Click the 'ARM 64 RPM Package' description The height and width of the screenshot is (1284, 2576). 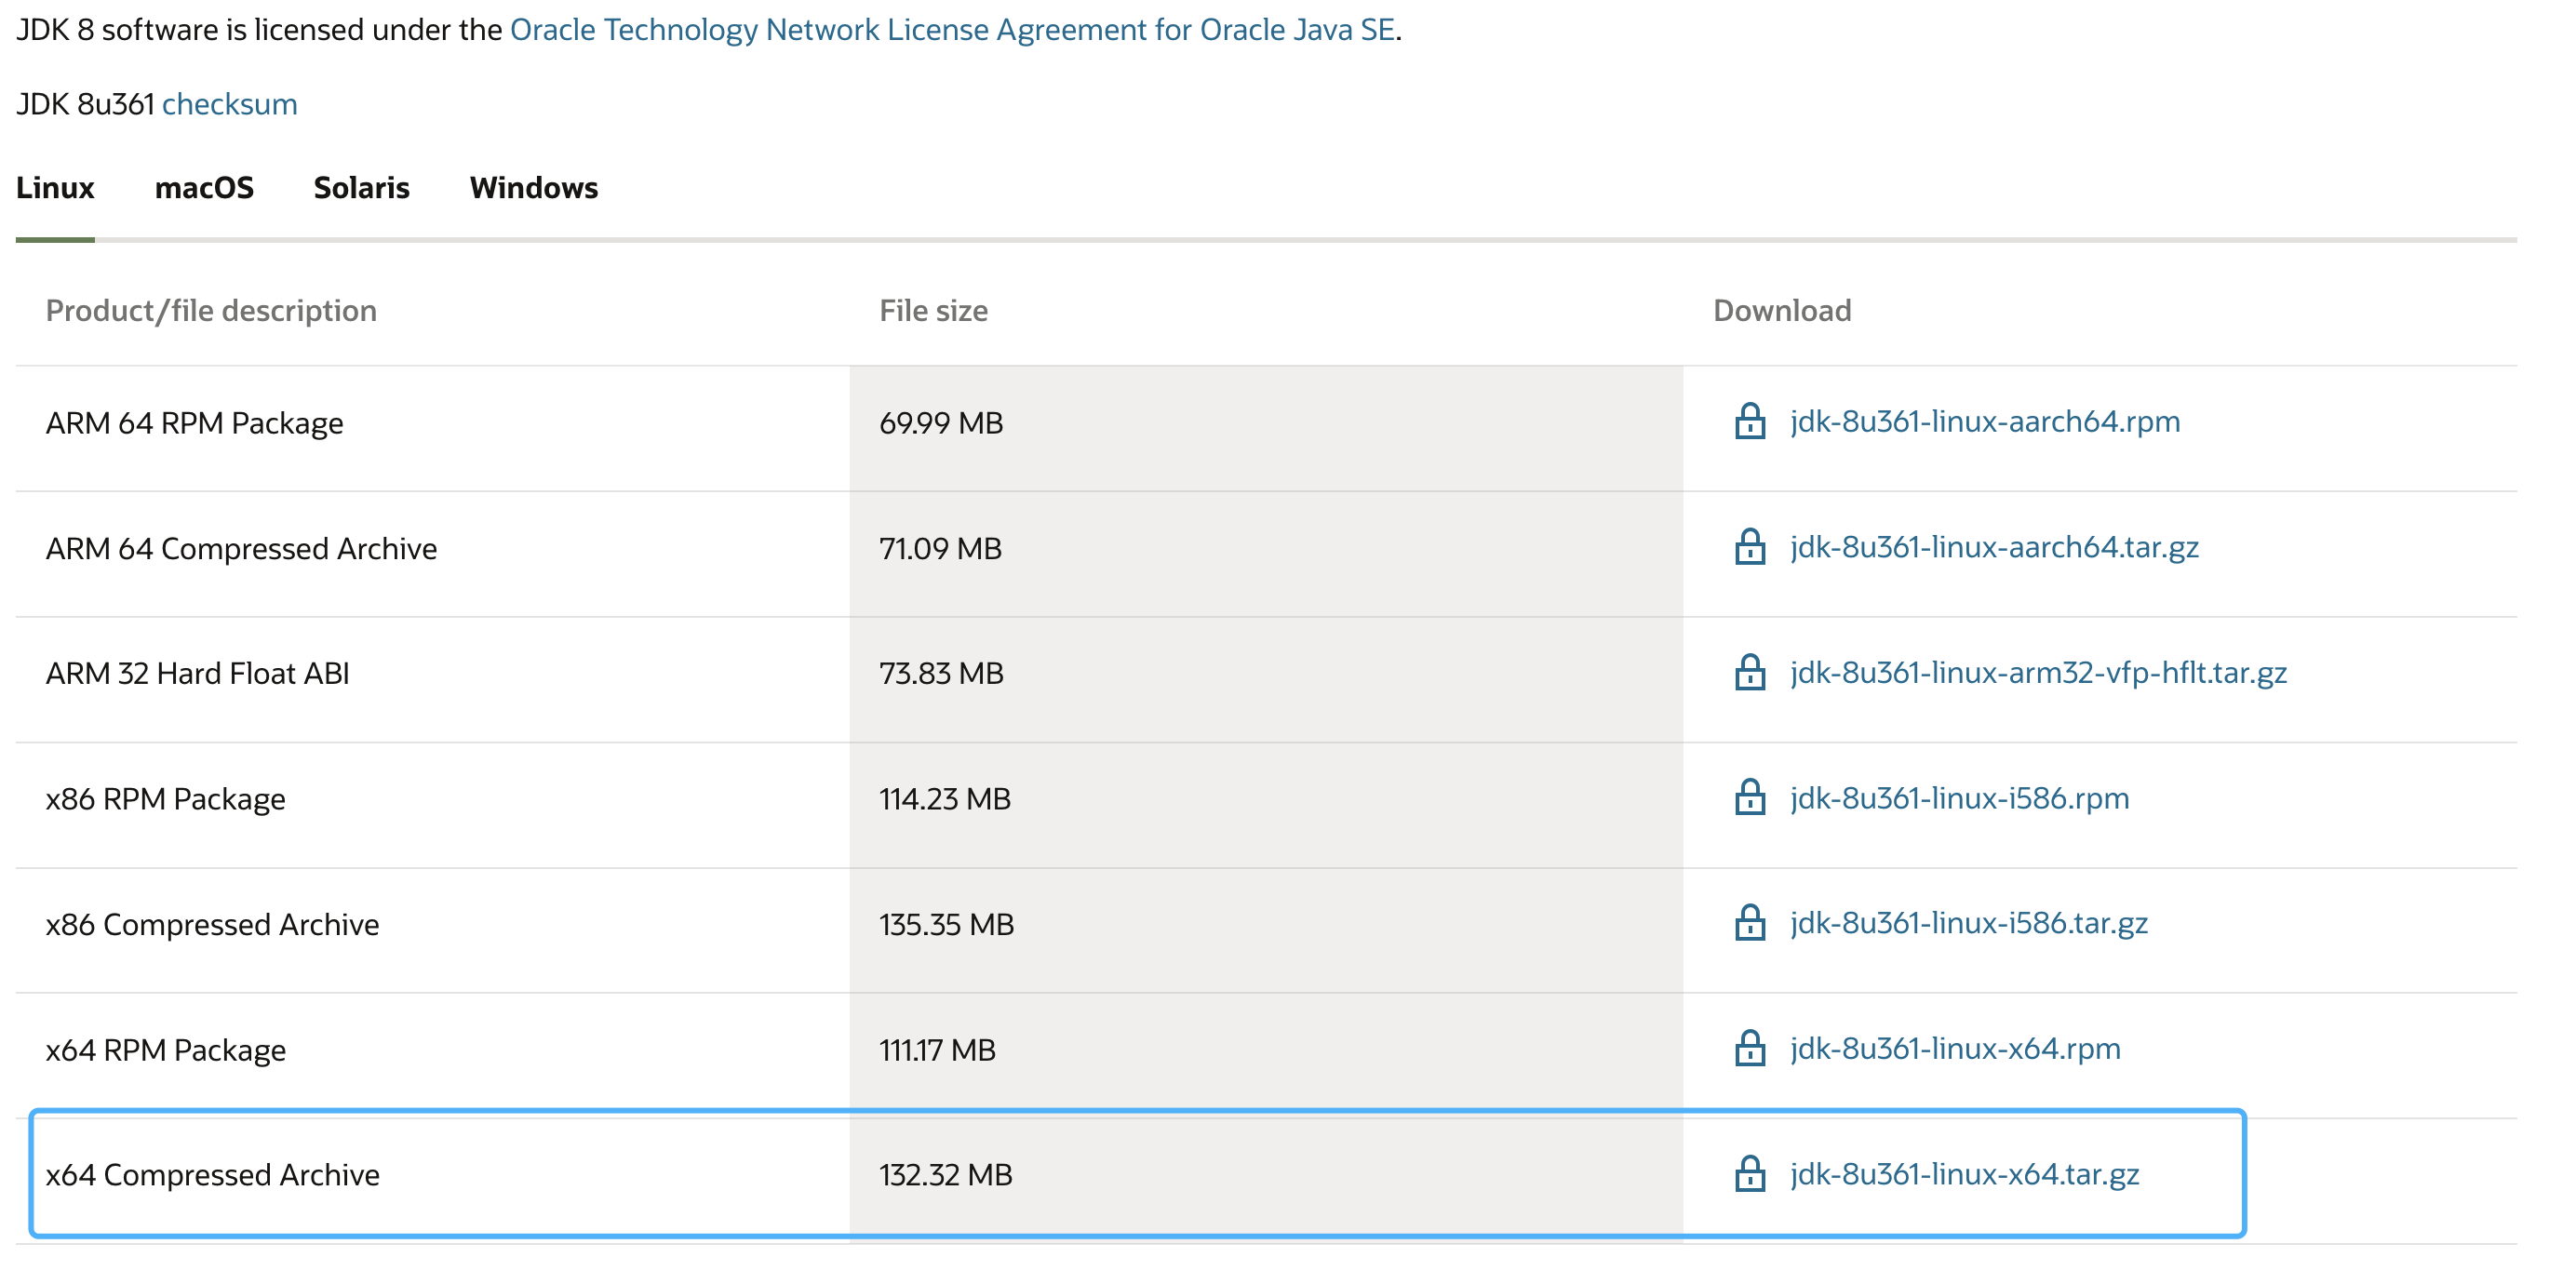(x=194, y=423)
